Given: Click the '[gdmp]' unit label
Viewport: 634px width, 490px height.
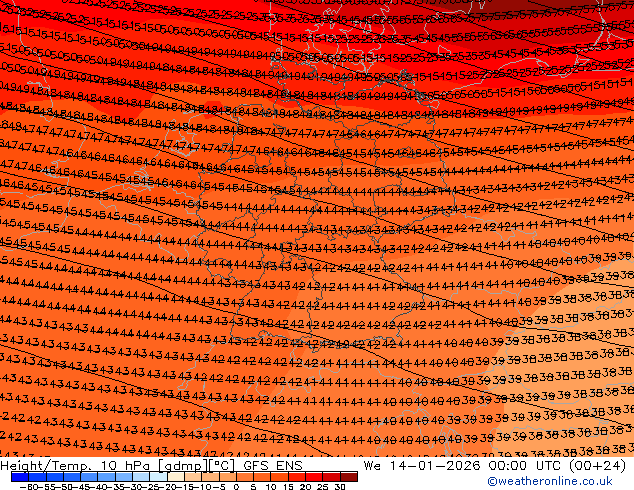Looking at the screenshot, I should pos(183,466).
